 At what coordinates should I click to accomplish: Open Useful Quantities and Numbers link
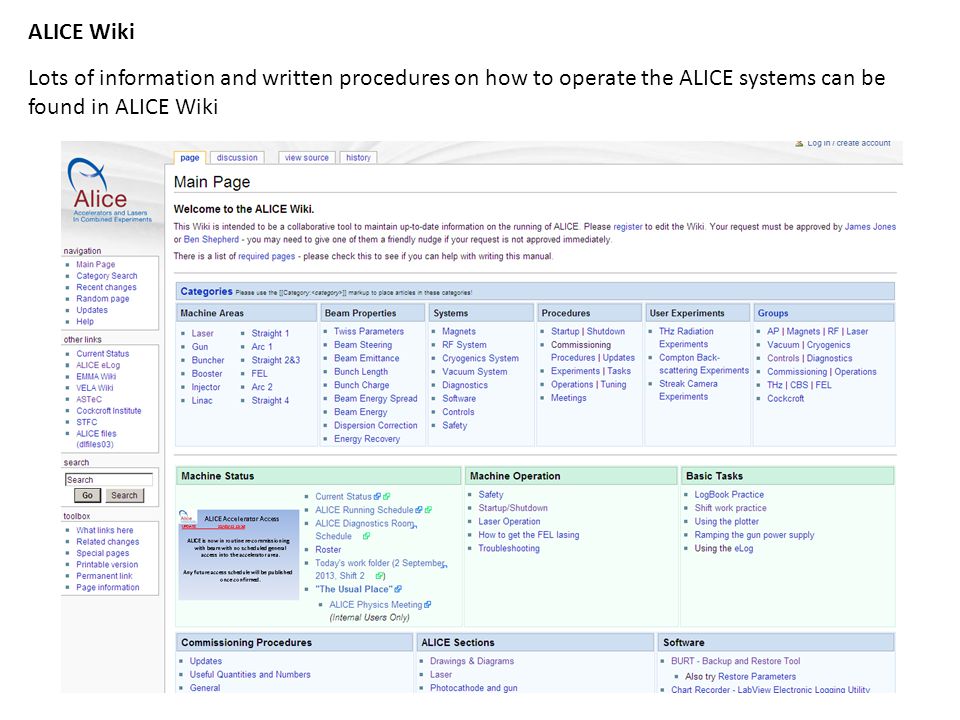click(x=250, y=675)
